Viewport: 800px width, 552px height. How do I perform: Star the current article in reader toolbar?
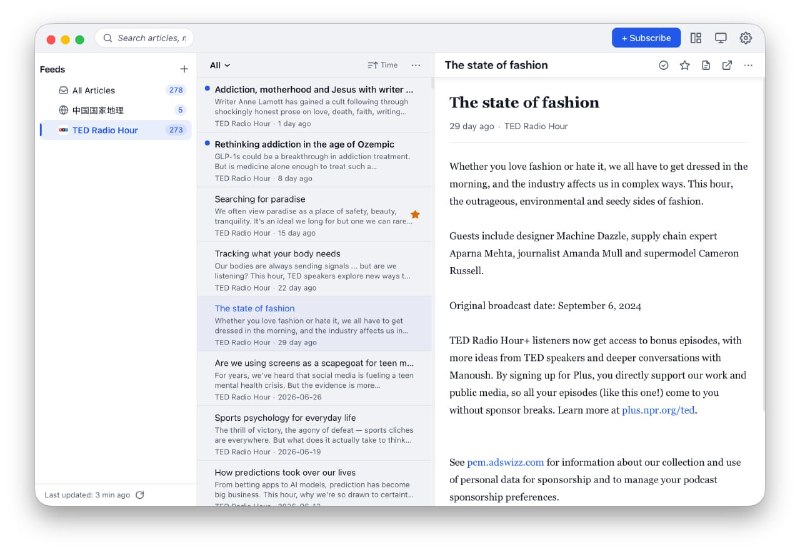(x=685, y=65)
